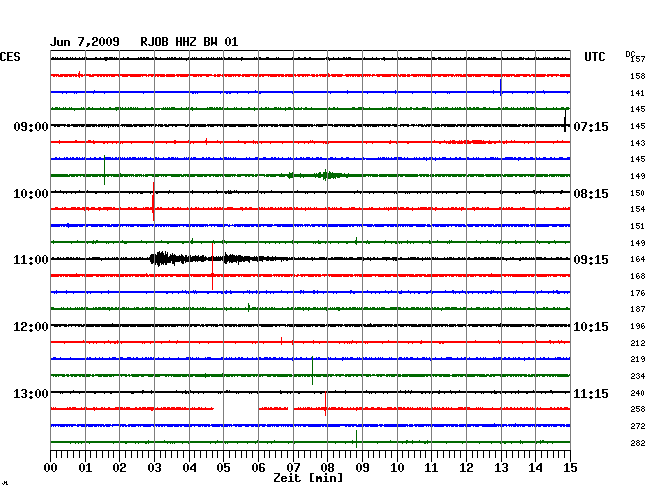This screenshot has width=650, height=494.
Task: Click the DC value "258"
Action: pyautogui.click(x=638, y=409)
